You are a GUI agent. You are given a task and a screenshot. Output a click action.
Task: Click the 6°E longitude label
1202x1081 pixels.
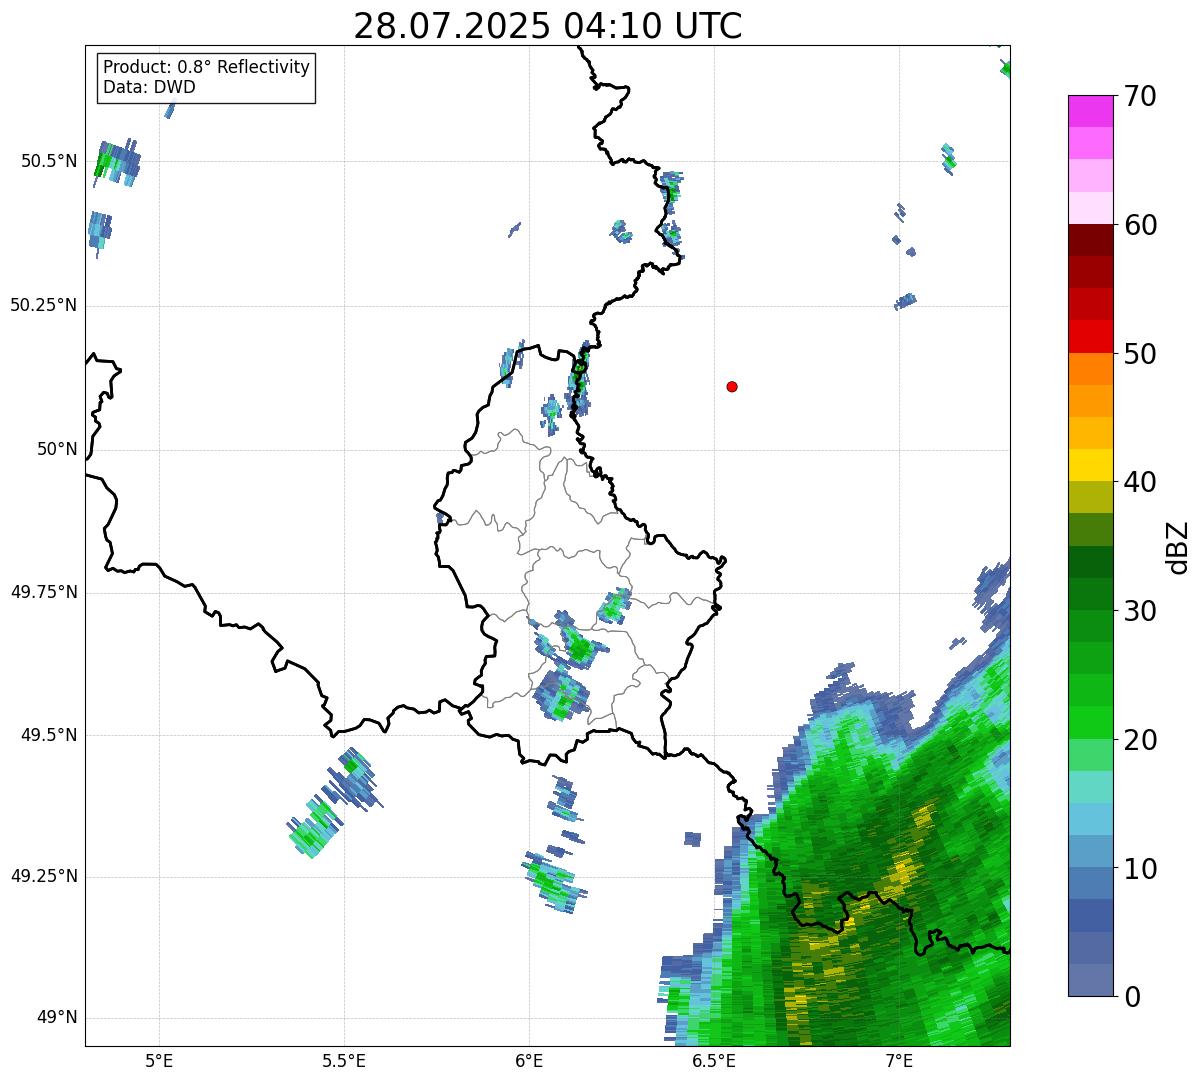point(529,1060)
